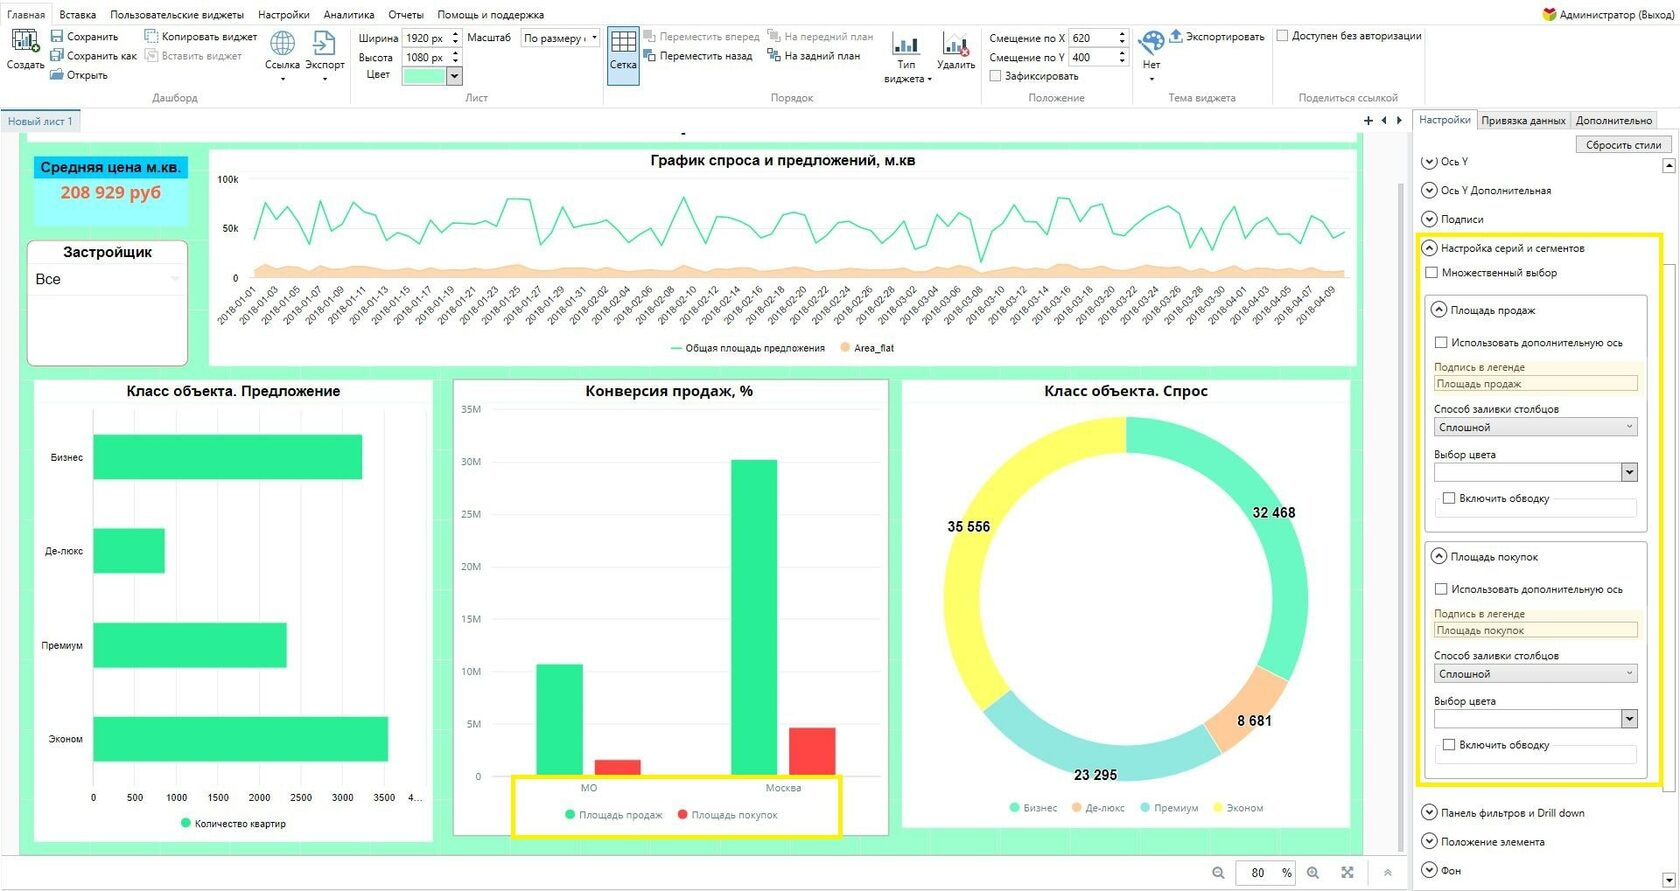The width and height of the screenshot is (1680, 891).
Task: Open the Тип виджета chart icon
Action: [x=906, y=44]
